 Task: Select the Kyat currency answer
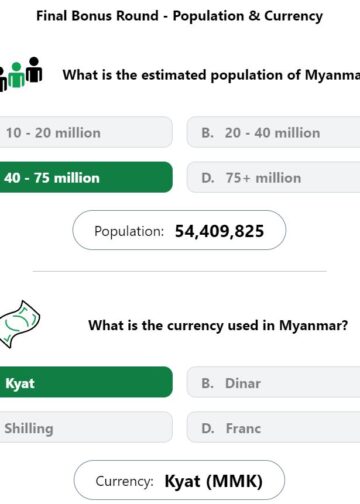click(86, 382)
